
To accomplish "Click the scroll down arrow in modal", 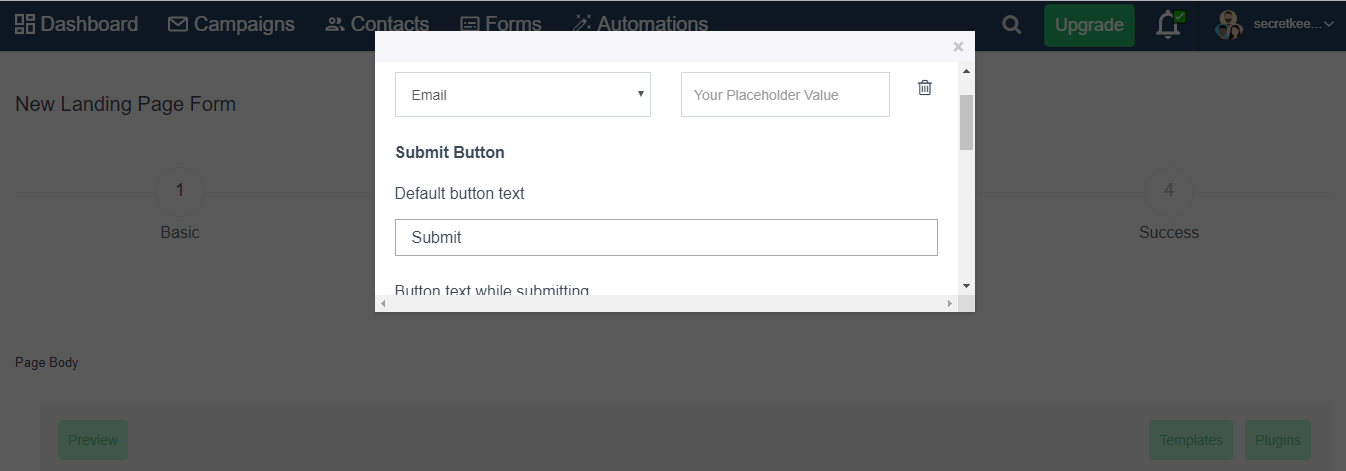I will (966, 286).
